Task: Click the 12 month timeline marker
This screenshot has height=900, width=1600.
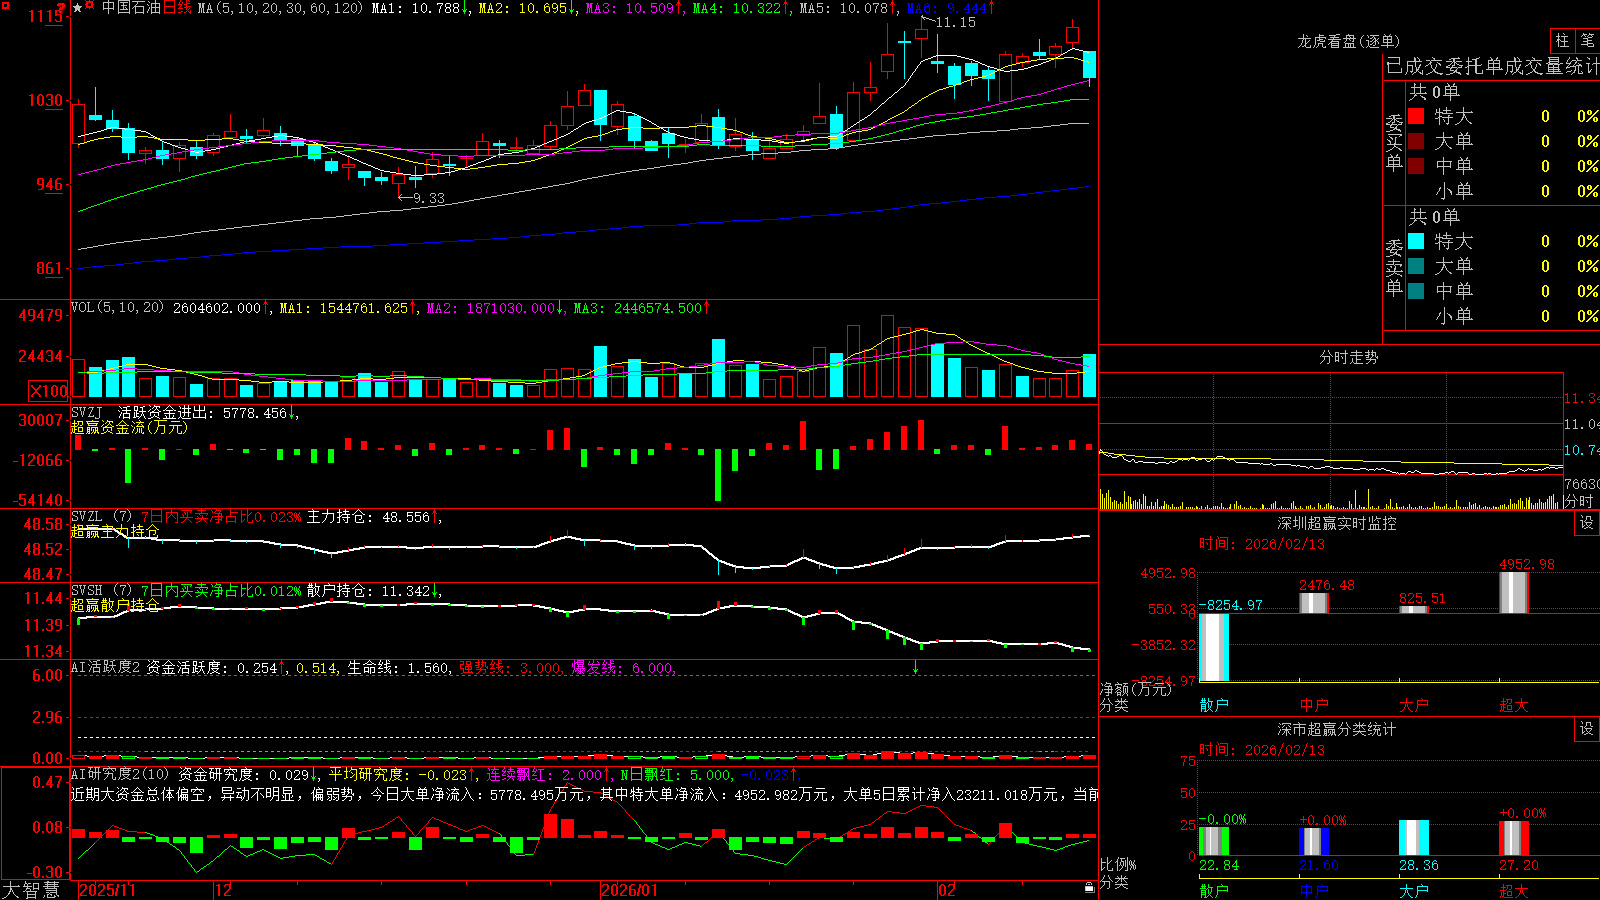Action: pyautogui.click(x=223, y=890)
